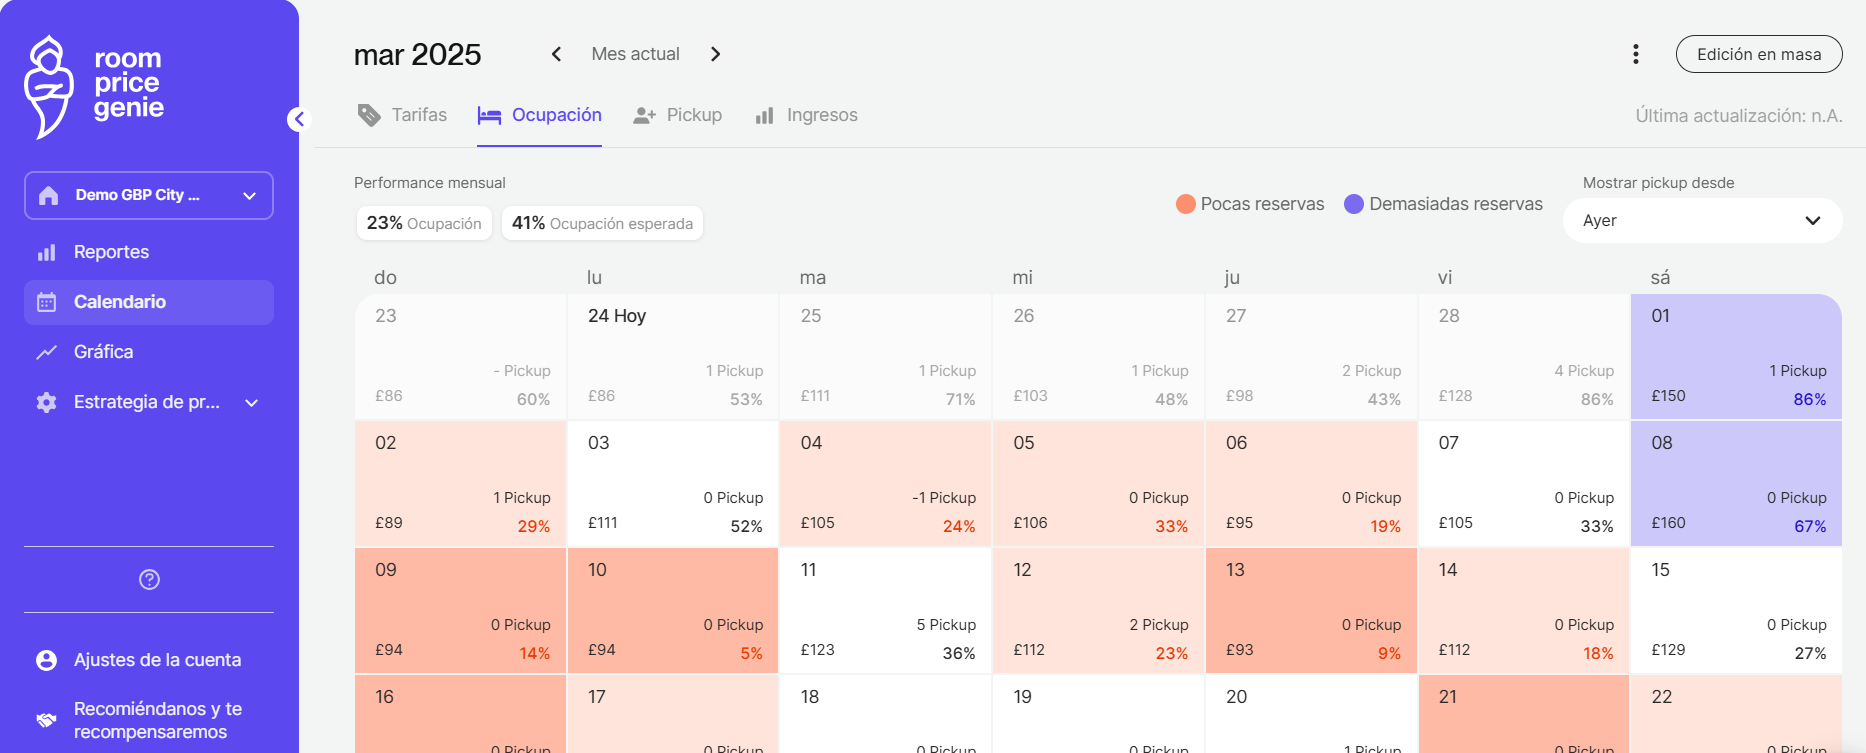Open the Demo GBP City property dropdown
The image size is (1866, 753).
tap(149, 195)
